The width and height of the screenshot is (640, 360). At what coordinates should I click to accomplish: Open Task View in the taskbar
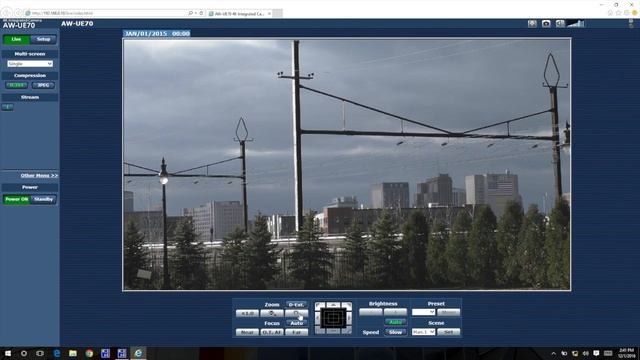pos(40,353)
